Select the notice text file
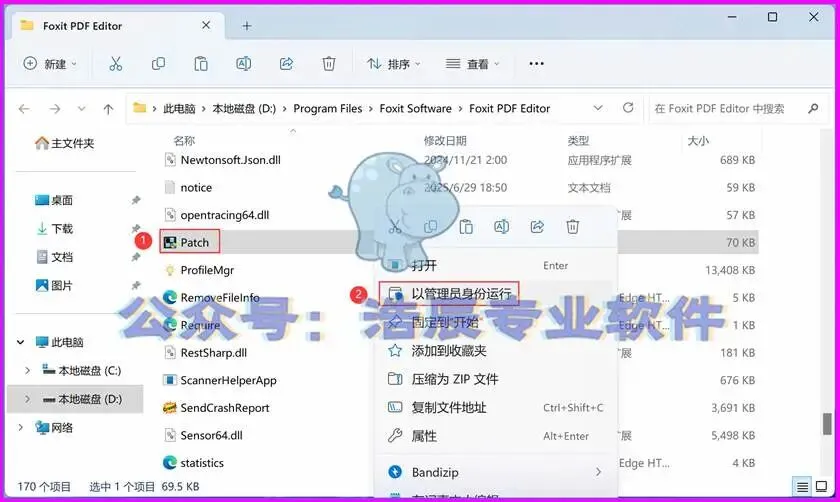The height and width of the screenshot is (502, 840). click(196, 188)
